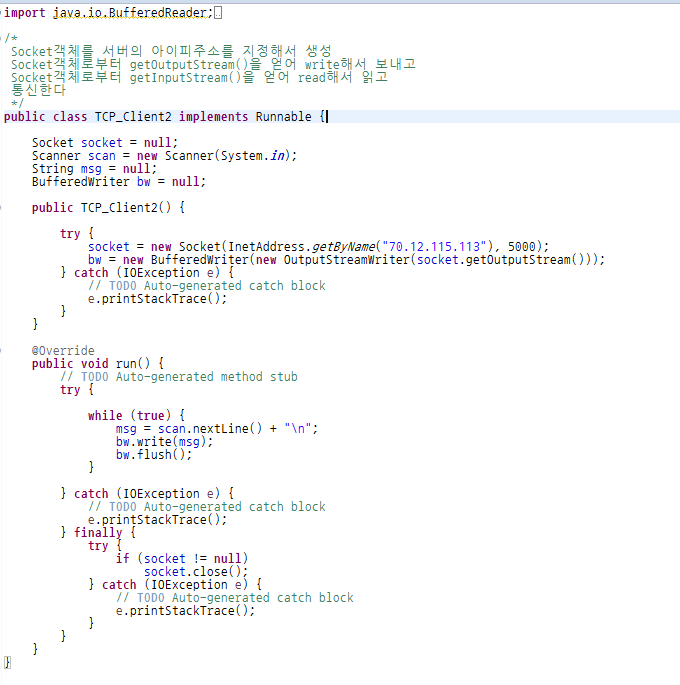Click 'System.in' in the Scanner declaration
The image size is (680, 685).
252,156
